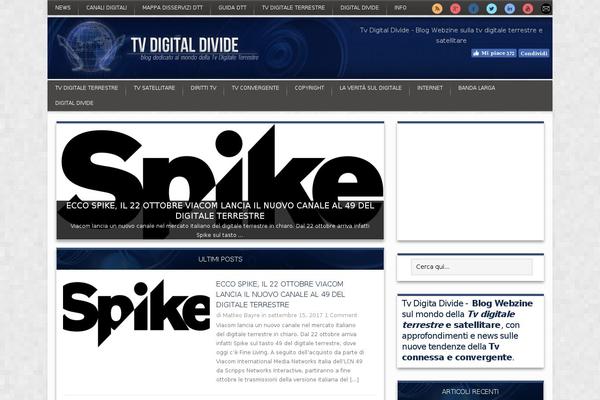Click the 'settembre 15, 2017' post date
The width and height of the screenshot is (600, 400).
(295, 315)
